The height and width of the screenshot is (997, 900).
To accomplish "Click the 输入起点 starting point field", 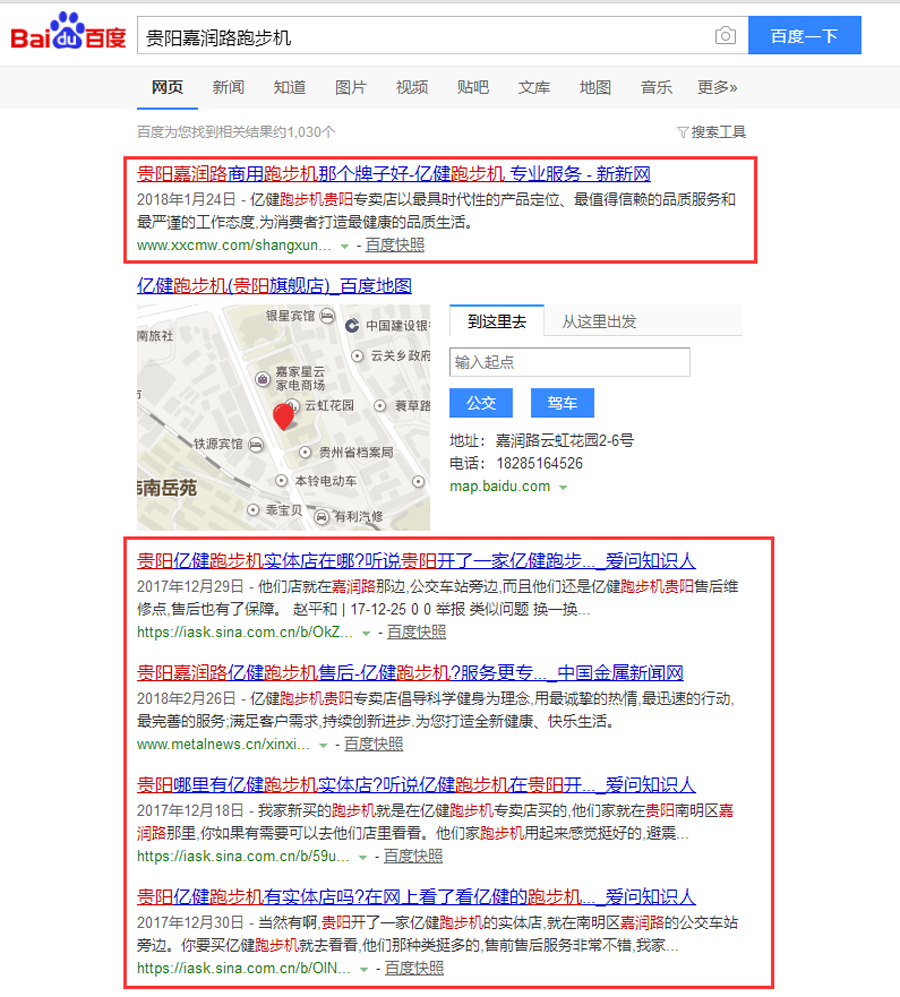I will click(569, 362).
